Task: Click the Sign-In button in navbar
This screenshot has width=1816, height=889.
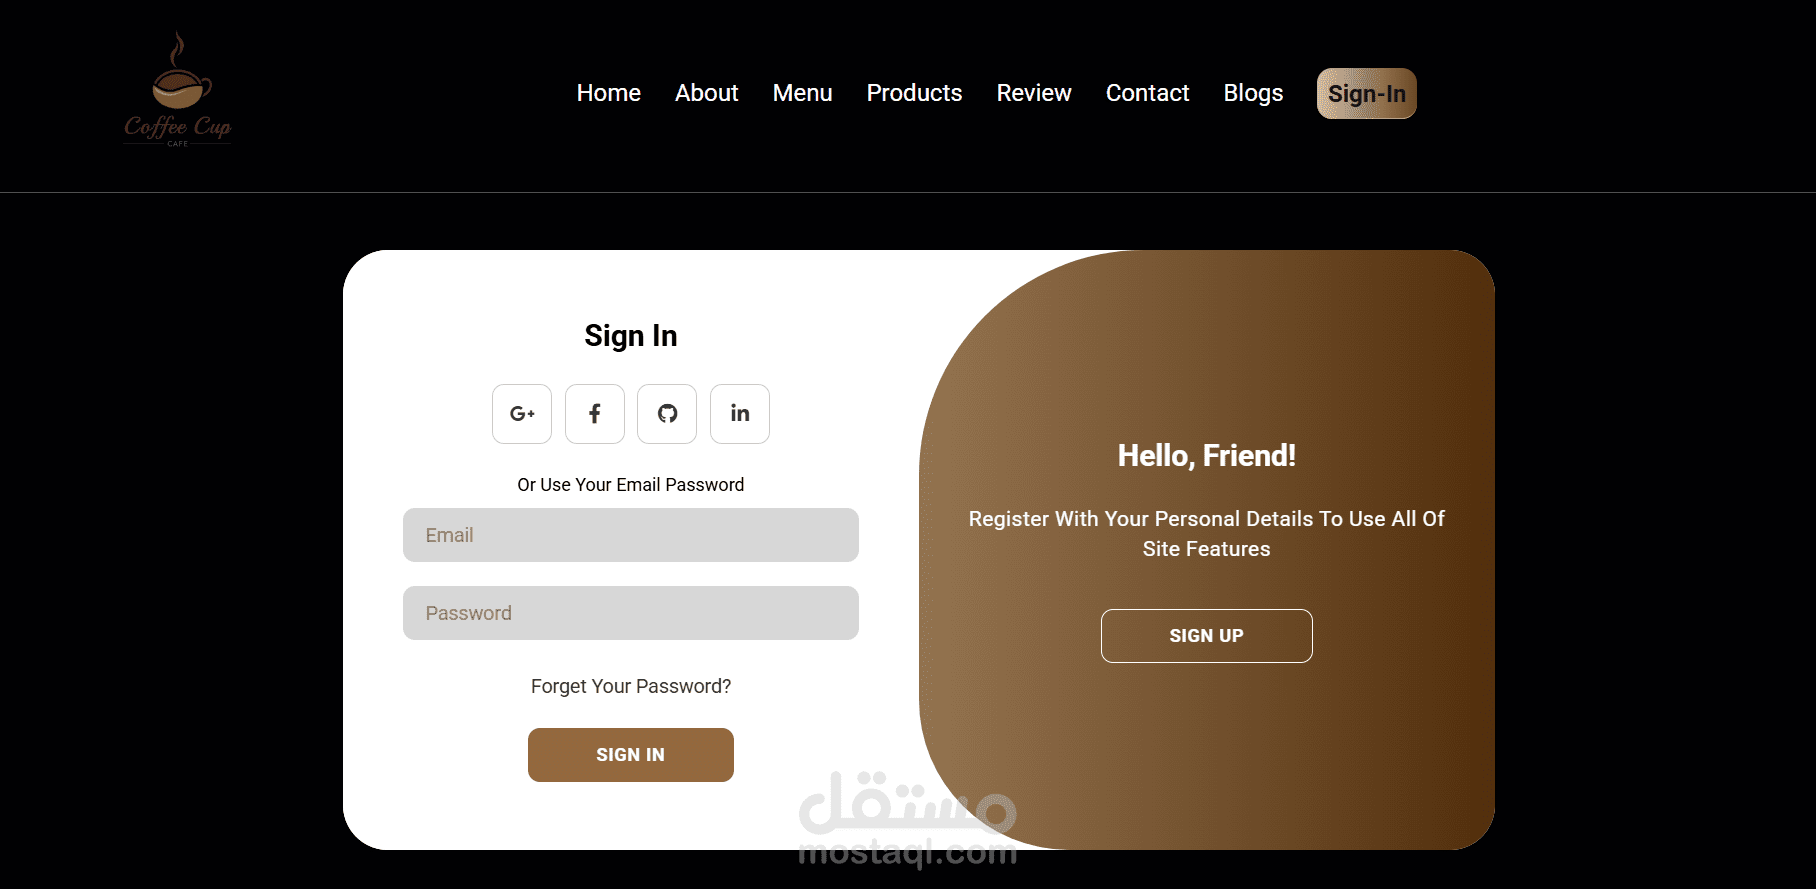Action: 1367,94
